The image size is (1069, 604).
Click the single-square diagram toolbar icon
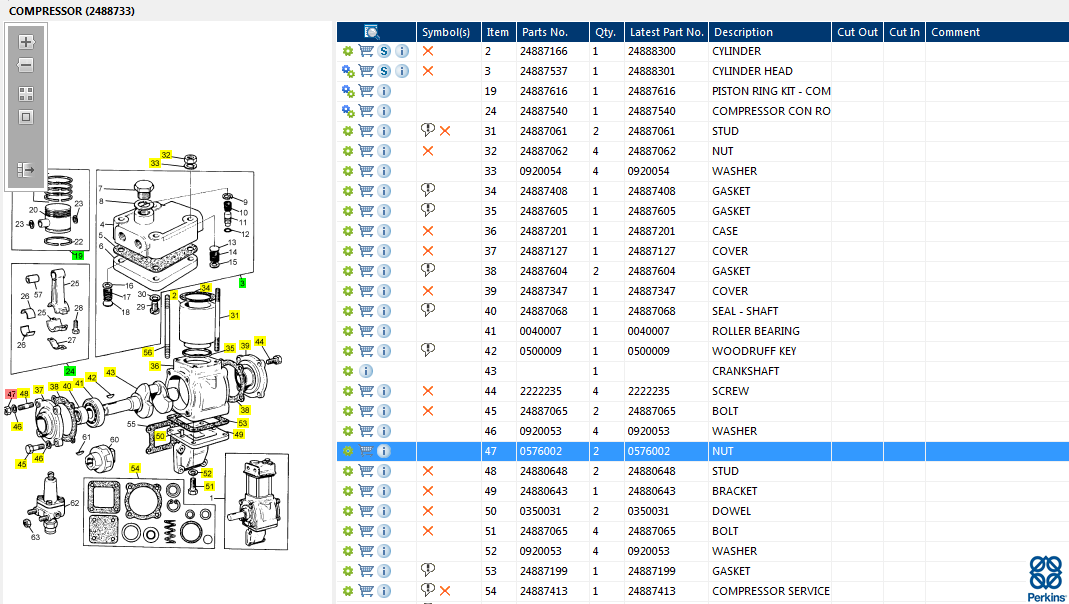[x=26, y=117]
